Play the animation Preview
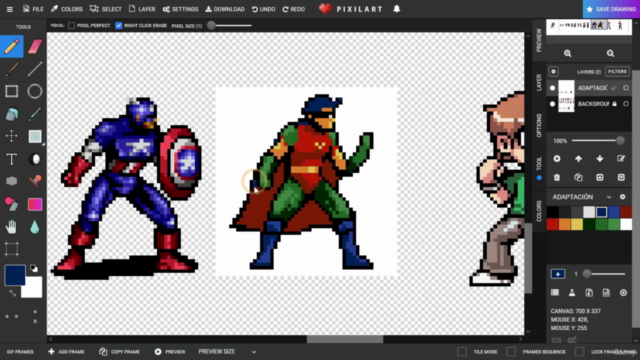 click(170, 351)
